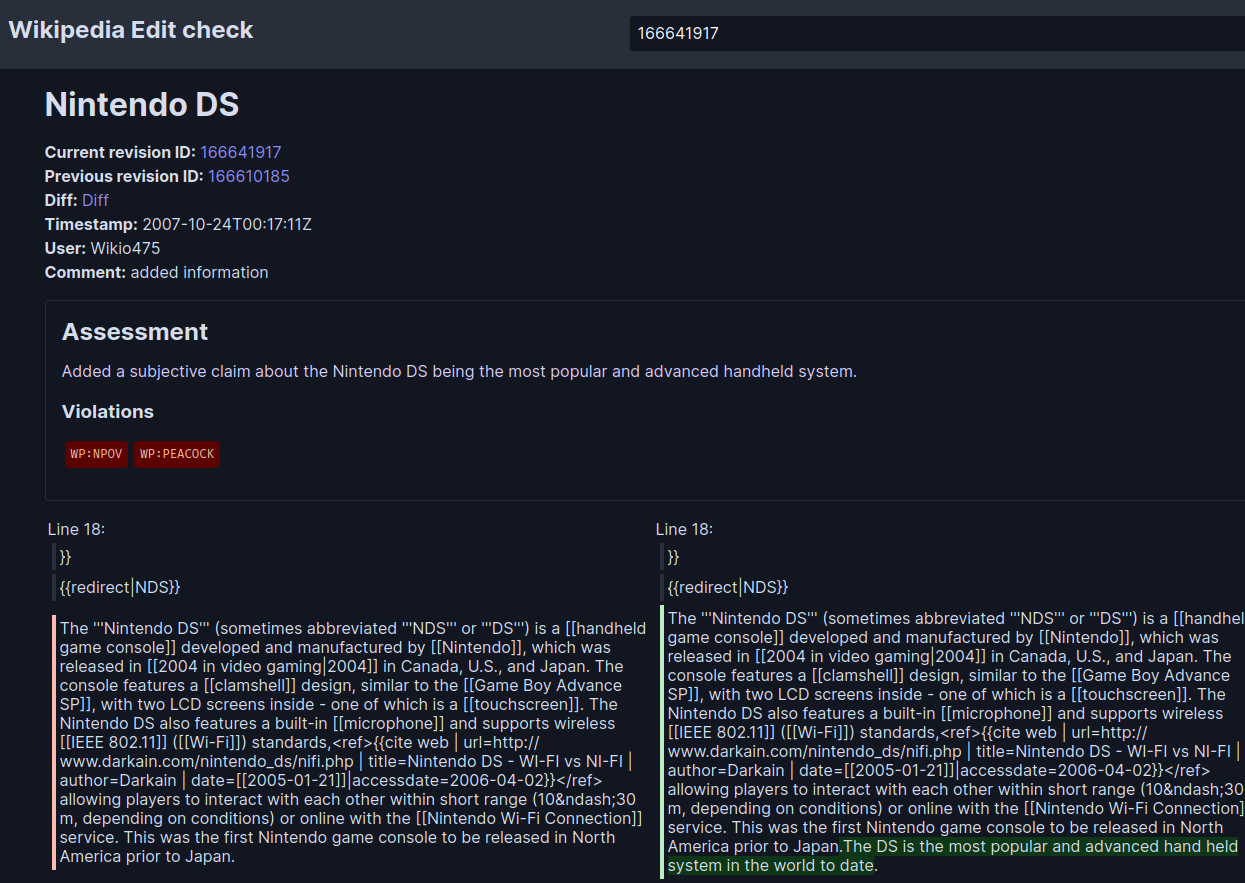The height and width of the screenshot is (883, 1245).
Task: Open current revision ID 166641917 link
Action: pyautogui.click(x=241, y=152)
